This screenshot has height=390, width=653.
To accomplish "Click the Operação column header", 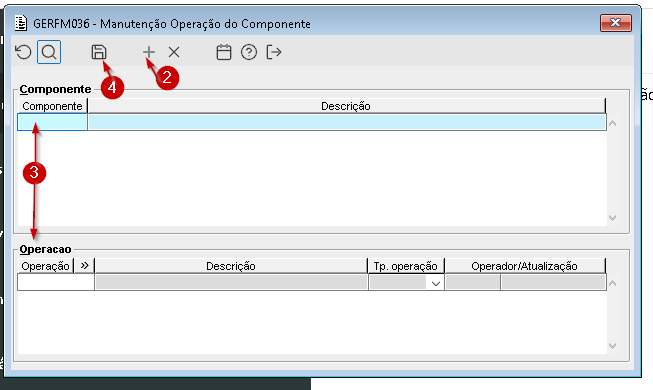I will [46, 266].
